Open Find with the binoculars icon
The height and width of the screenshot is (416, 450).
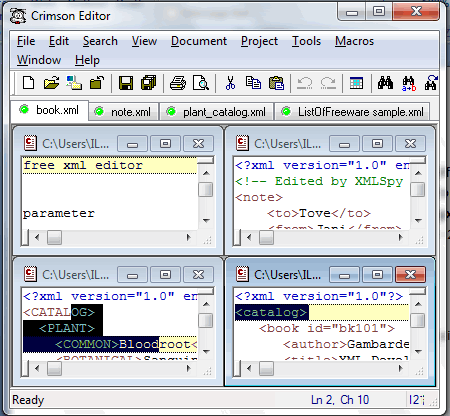click(x=385, y=83)
